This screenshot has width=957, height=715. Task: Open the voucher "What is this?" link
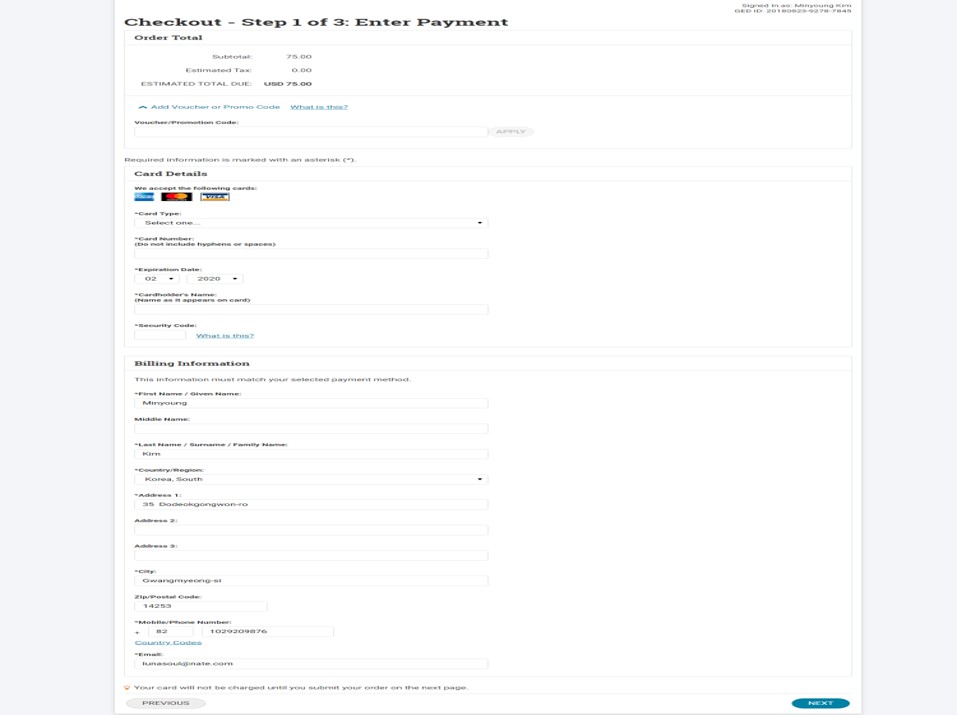click(x=319, y=107)
